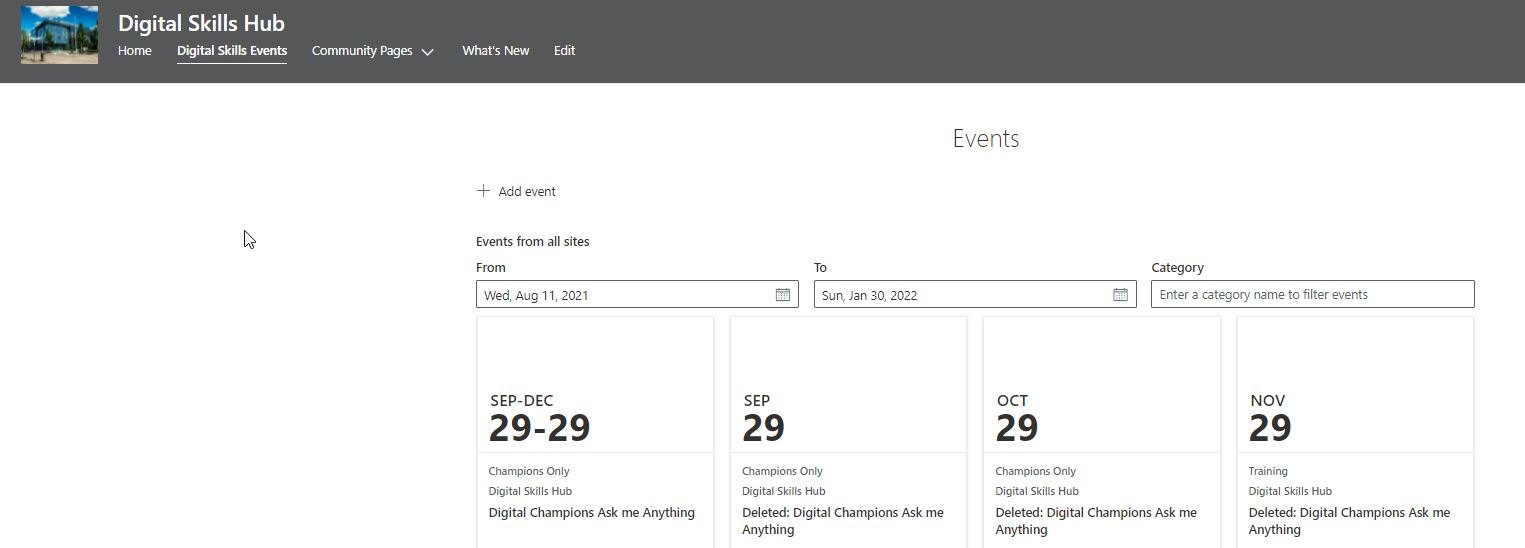Open the What's New navigation link
1525x548 pixels.
click(x=495, y=50)
